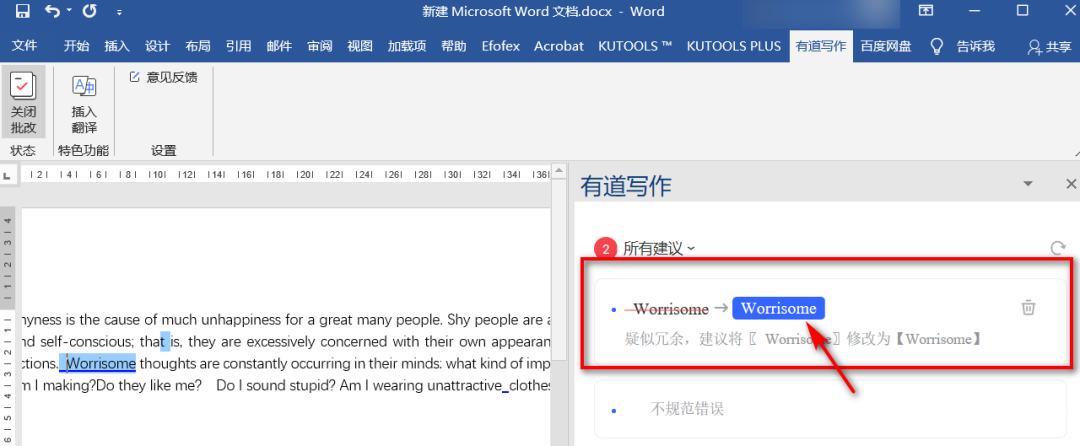Click the 共享 share button
The height and width of the screenshot is (446, 1080).
[1050, 47]
